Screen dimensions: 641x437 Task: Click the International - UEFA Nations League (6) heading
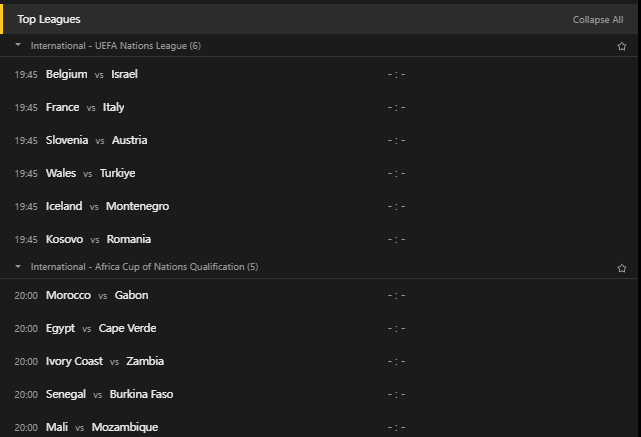coord(116,46)
